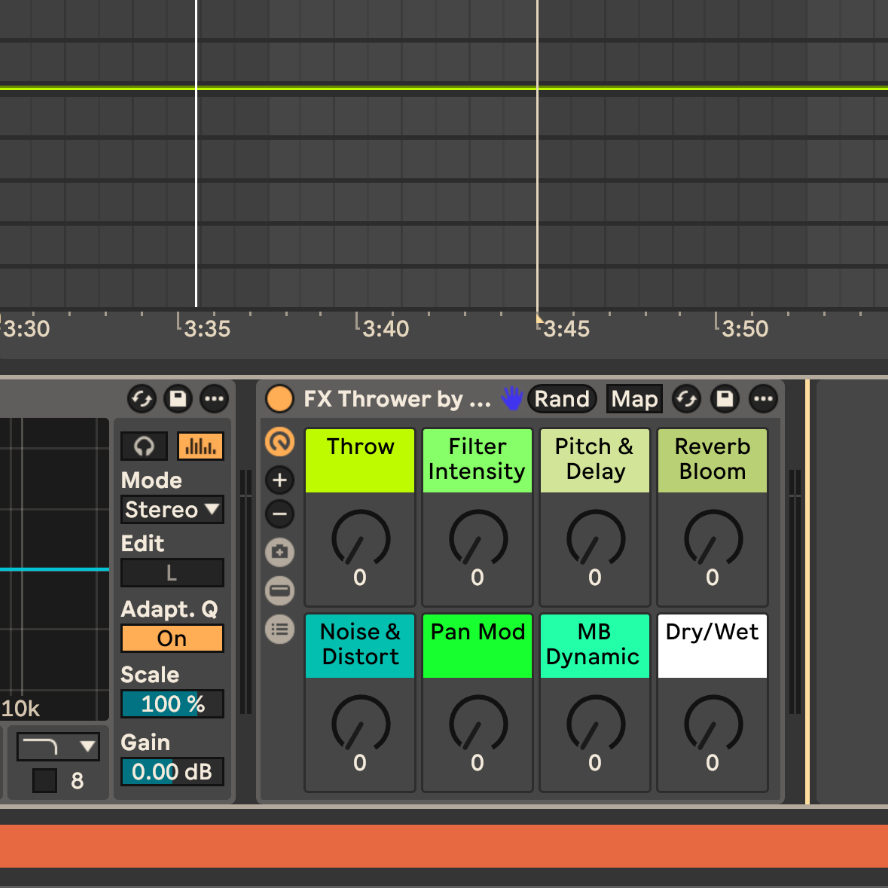Screen dimensions: 888x888
Task: Click the blue hand icon beside the FX Thrower title
Action: point(512,399)
